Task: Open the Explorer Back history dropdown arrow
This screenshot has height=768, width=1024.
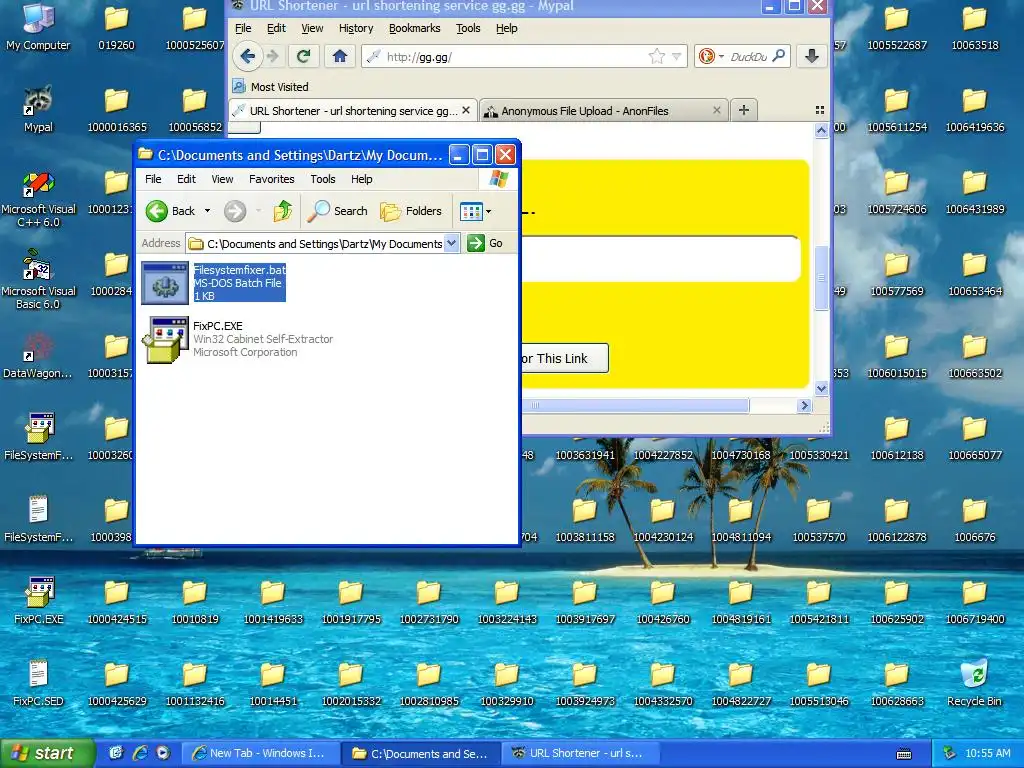Action: [207, 211]
